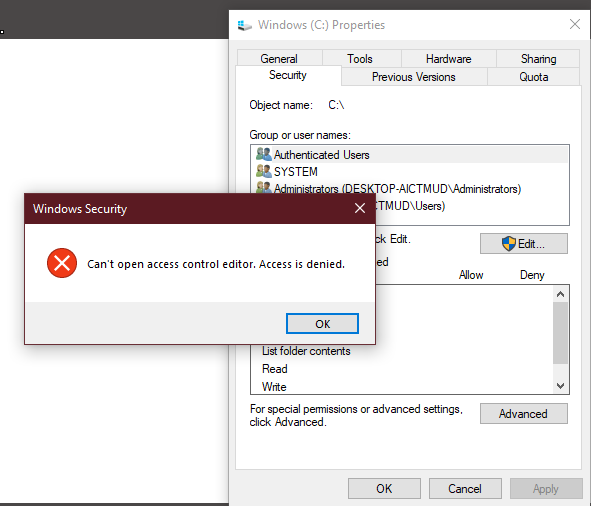Screen dimensions: 591x506
Task: Click the Authenticated Users group icon
Action: tap(263, 154)
